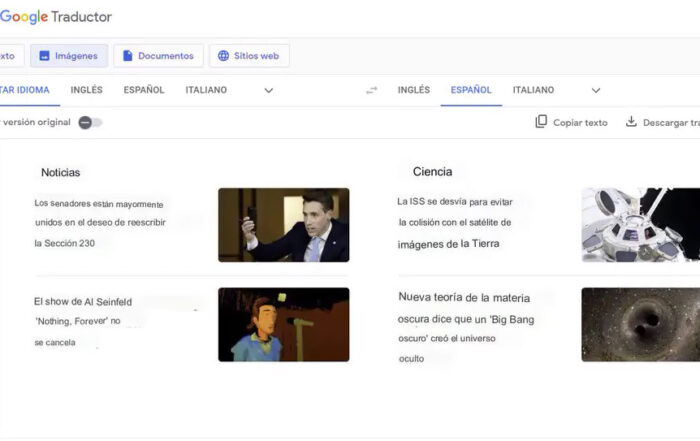Select INGLÉS as source language
The image size is (700, 441).
(86, 90)
